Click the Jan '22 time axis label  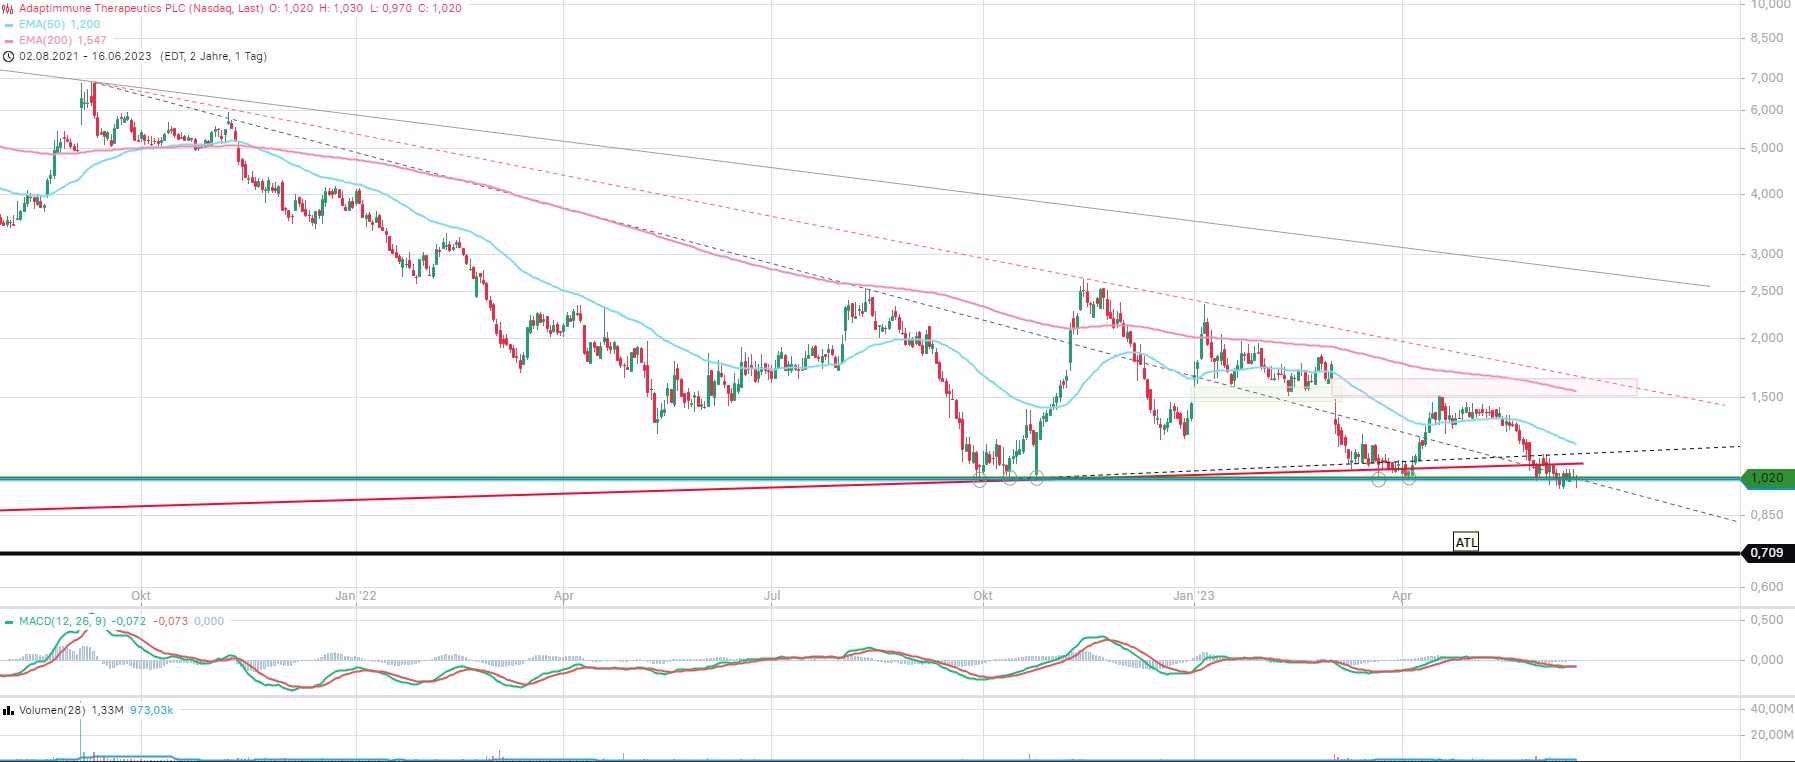pyautogui.click(x=356, y=596)
